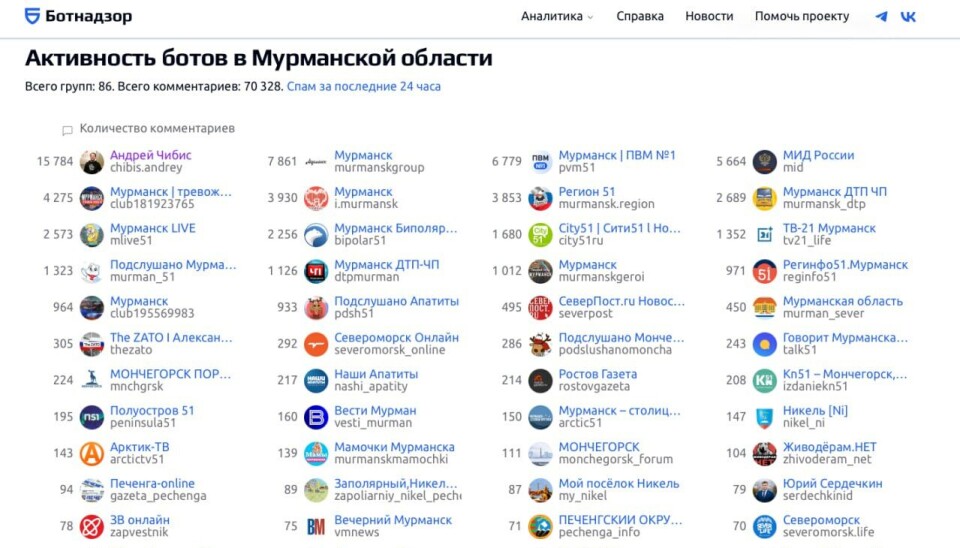This screenshot has height=548, width=960.
Task: Click the Арктик-ТВ orange avatar icon
Action: point(92,454)
